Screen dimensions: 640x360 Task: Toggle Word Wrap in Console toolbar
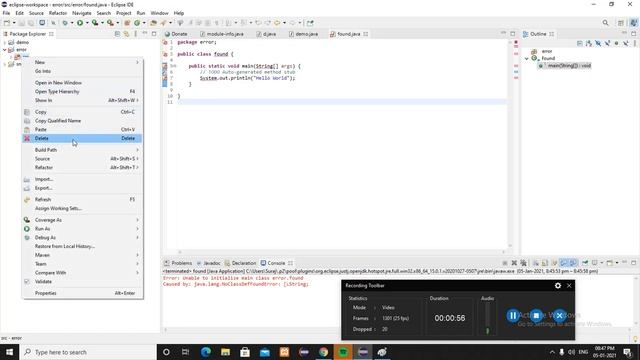[554, 263]
